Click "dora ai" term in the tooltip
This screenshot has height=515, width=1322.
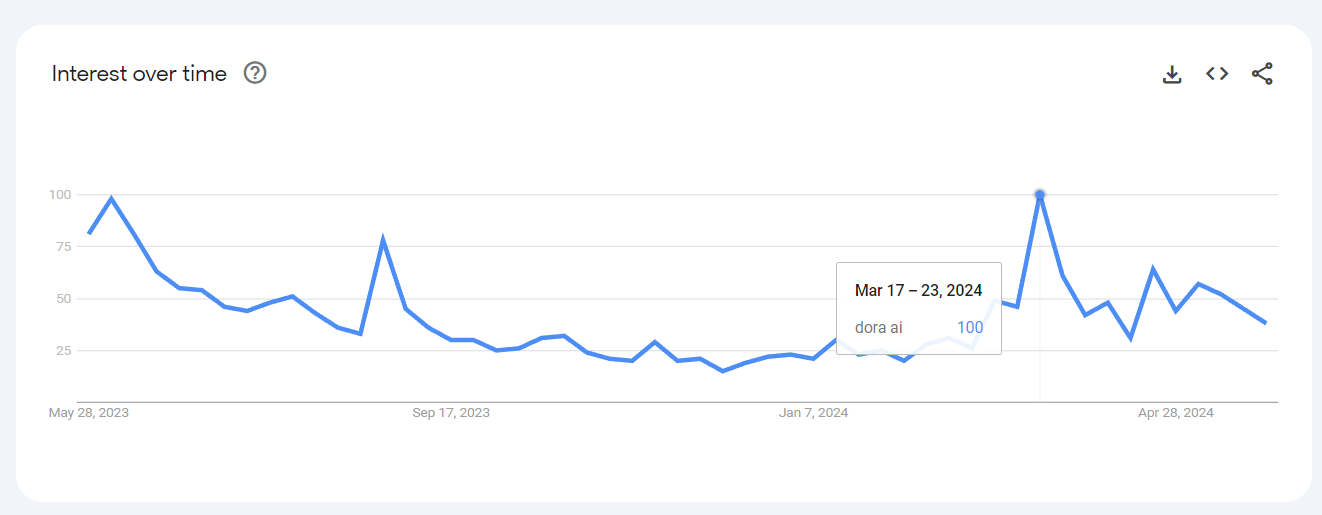877,327
